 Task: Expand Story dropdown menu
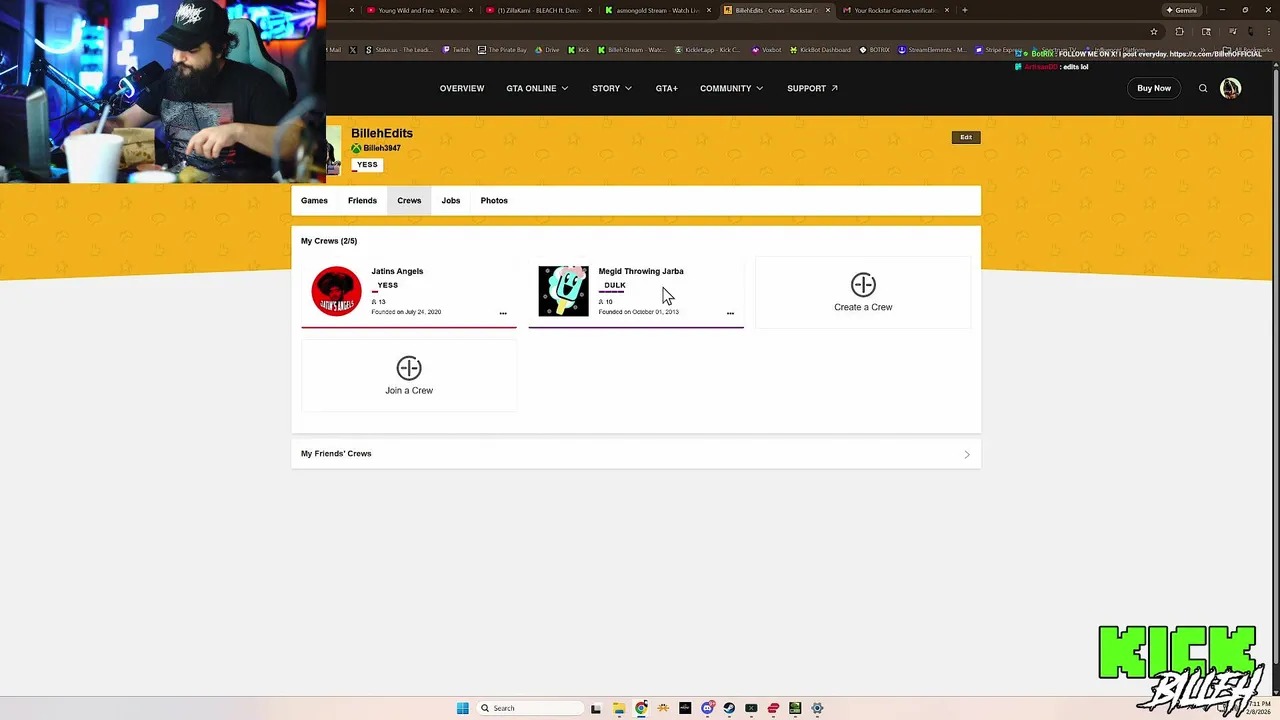click(612, 88)
